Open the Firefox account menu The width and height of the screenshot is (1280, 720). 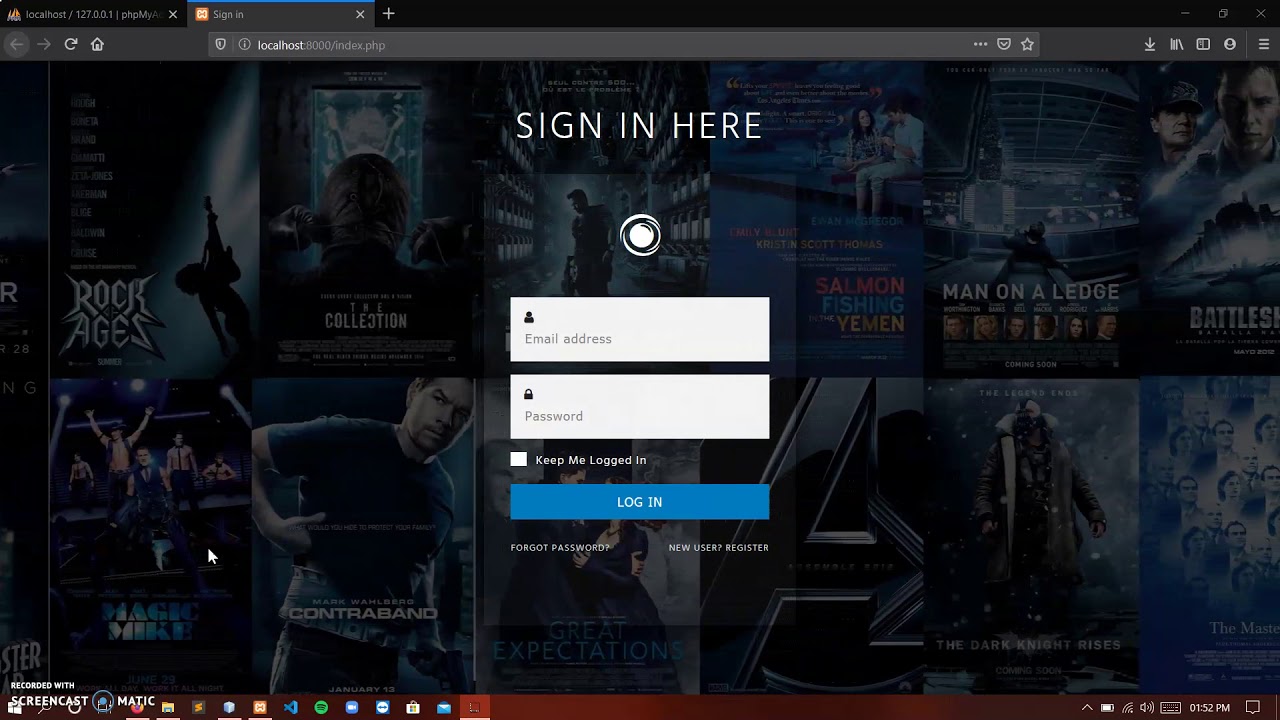pos(1230,44)
